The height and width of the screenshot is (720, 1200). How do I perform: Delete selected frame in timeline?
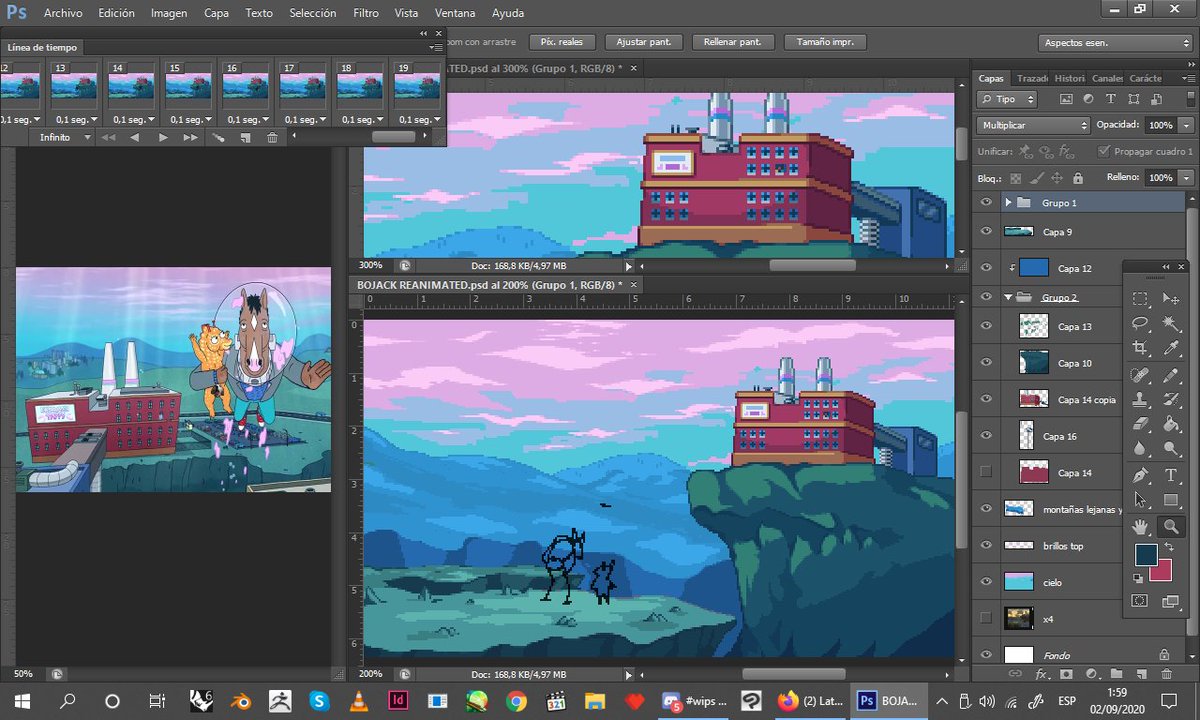(x=272, y=137)
